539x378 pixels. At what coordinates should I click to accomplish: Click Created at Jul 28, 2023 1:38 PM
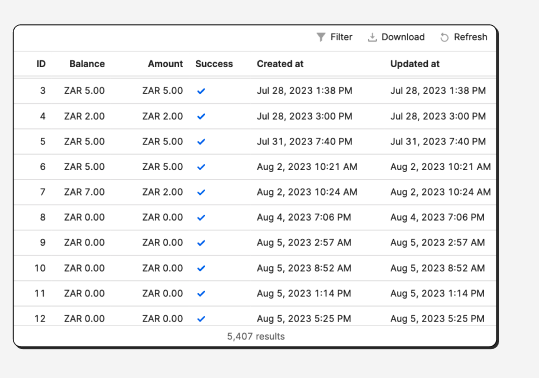point(305,91)
